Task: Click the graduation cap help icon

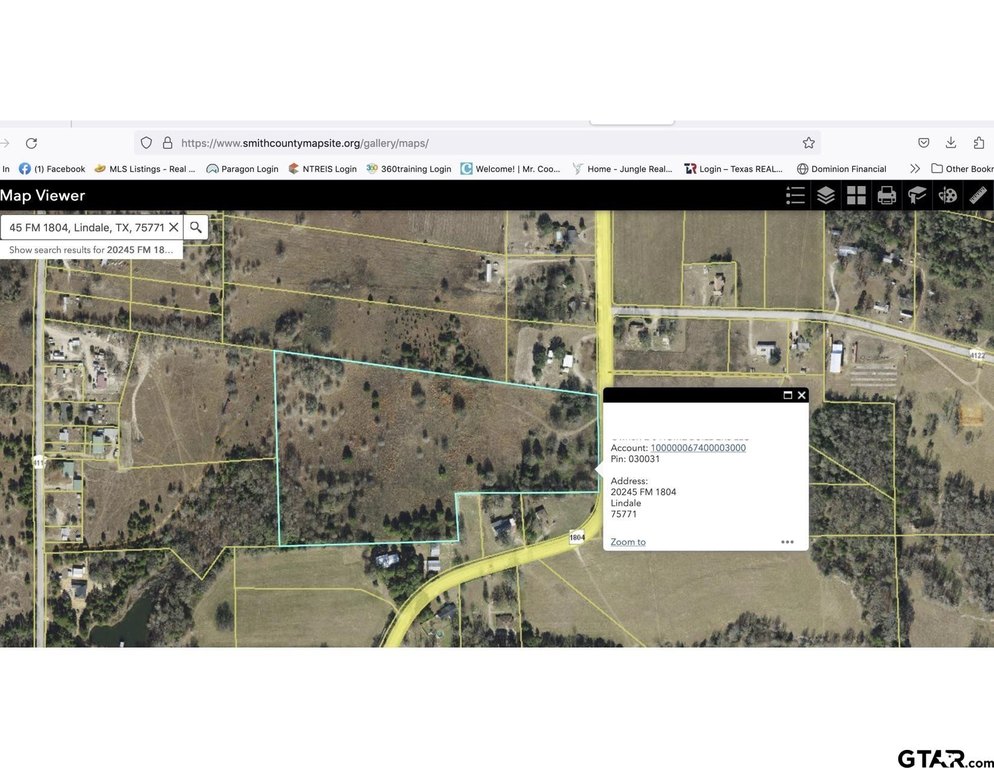Action: [x=917, y=195]
